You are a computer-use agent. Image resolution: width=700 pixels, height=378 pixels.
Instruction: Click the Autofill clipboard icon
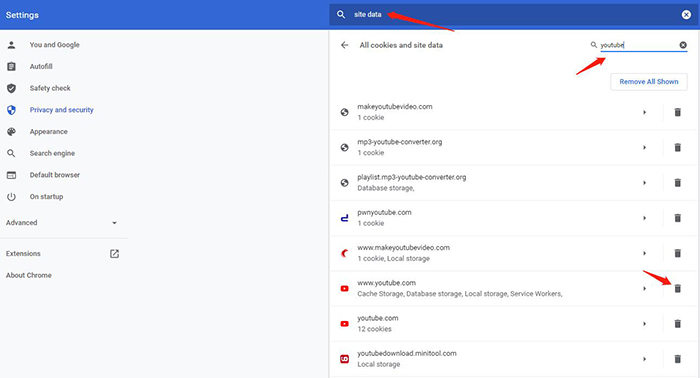(x=12, y=66)
